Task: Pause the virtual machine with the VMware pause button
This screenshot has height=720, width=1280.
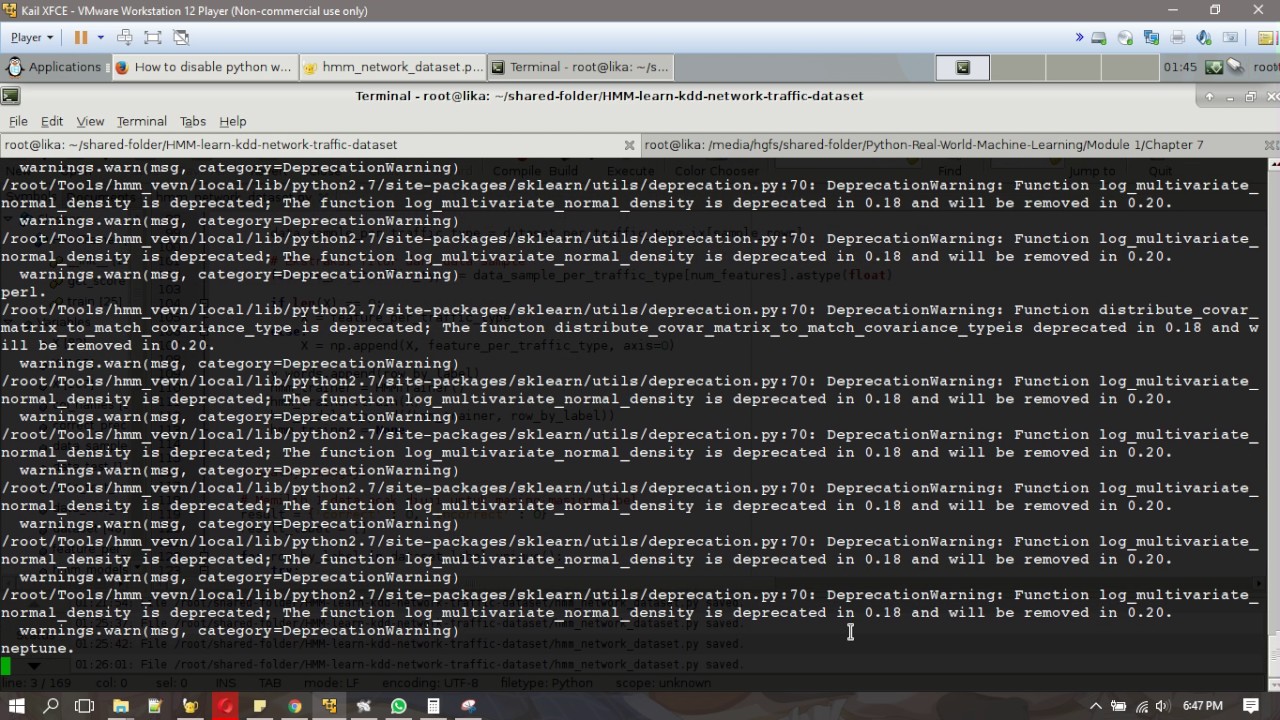Action: [81, 37]
